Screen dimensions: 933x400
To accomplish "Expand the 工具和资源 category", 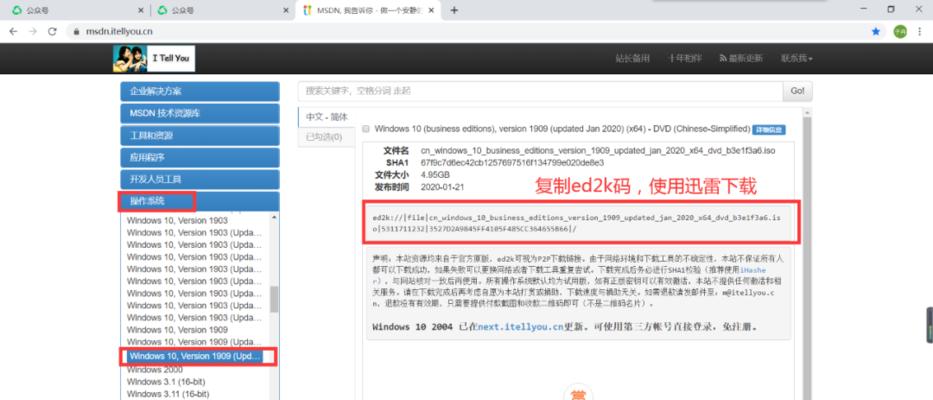I will (200, 136).
